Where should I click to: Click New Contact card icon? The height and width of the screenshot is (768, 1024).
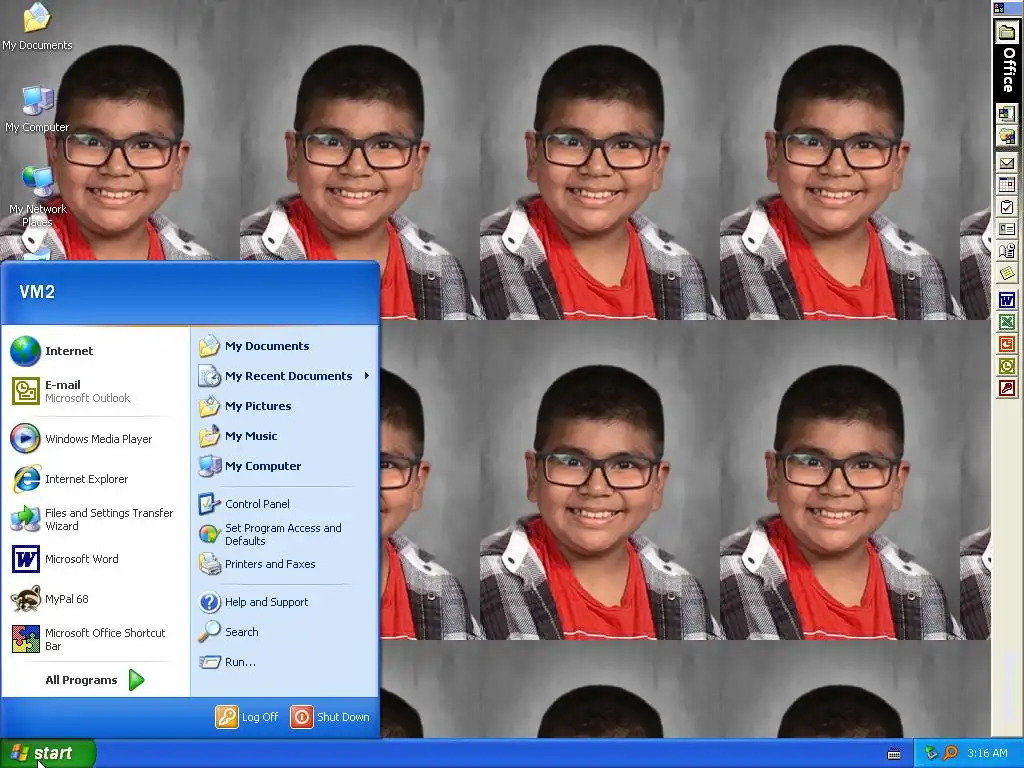point(1006,229)
